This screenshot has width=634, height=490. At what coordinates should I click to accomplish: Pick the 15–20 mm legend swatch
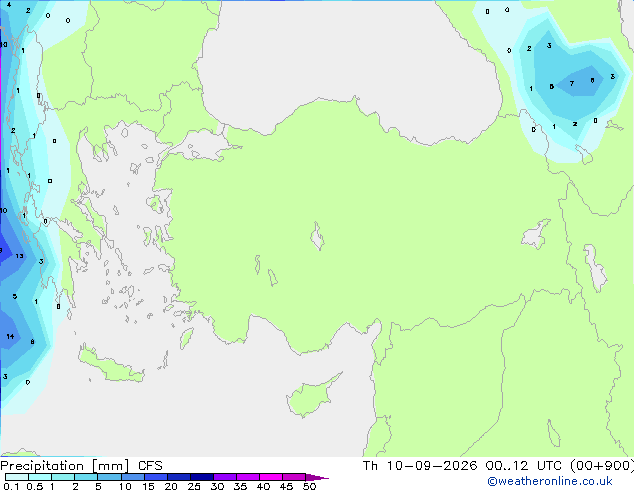pos(155,477)
